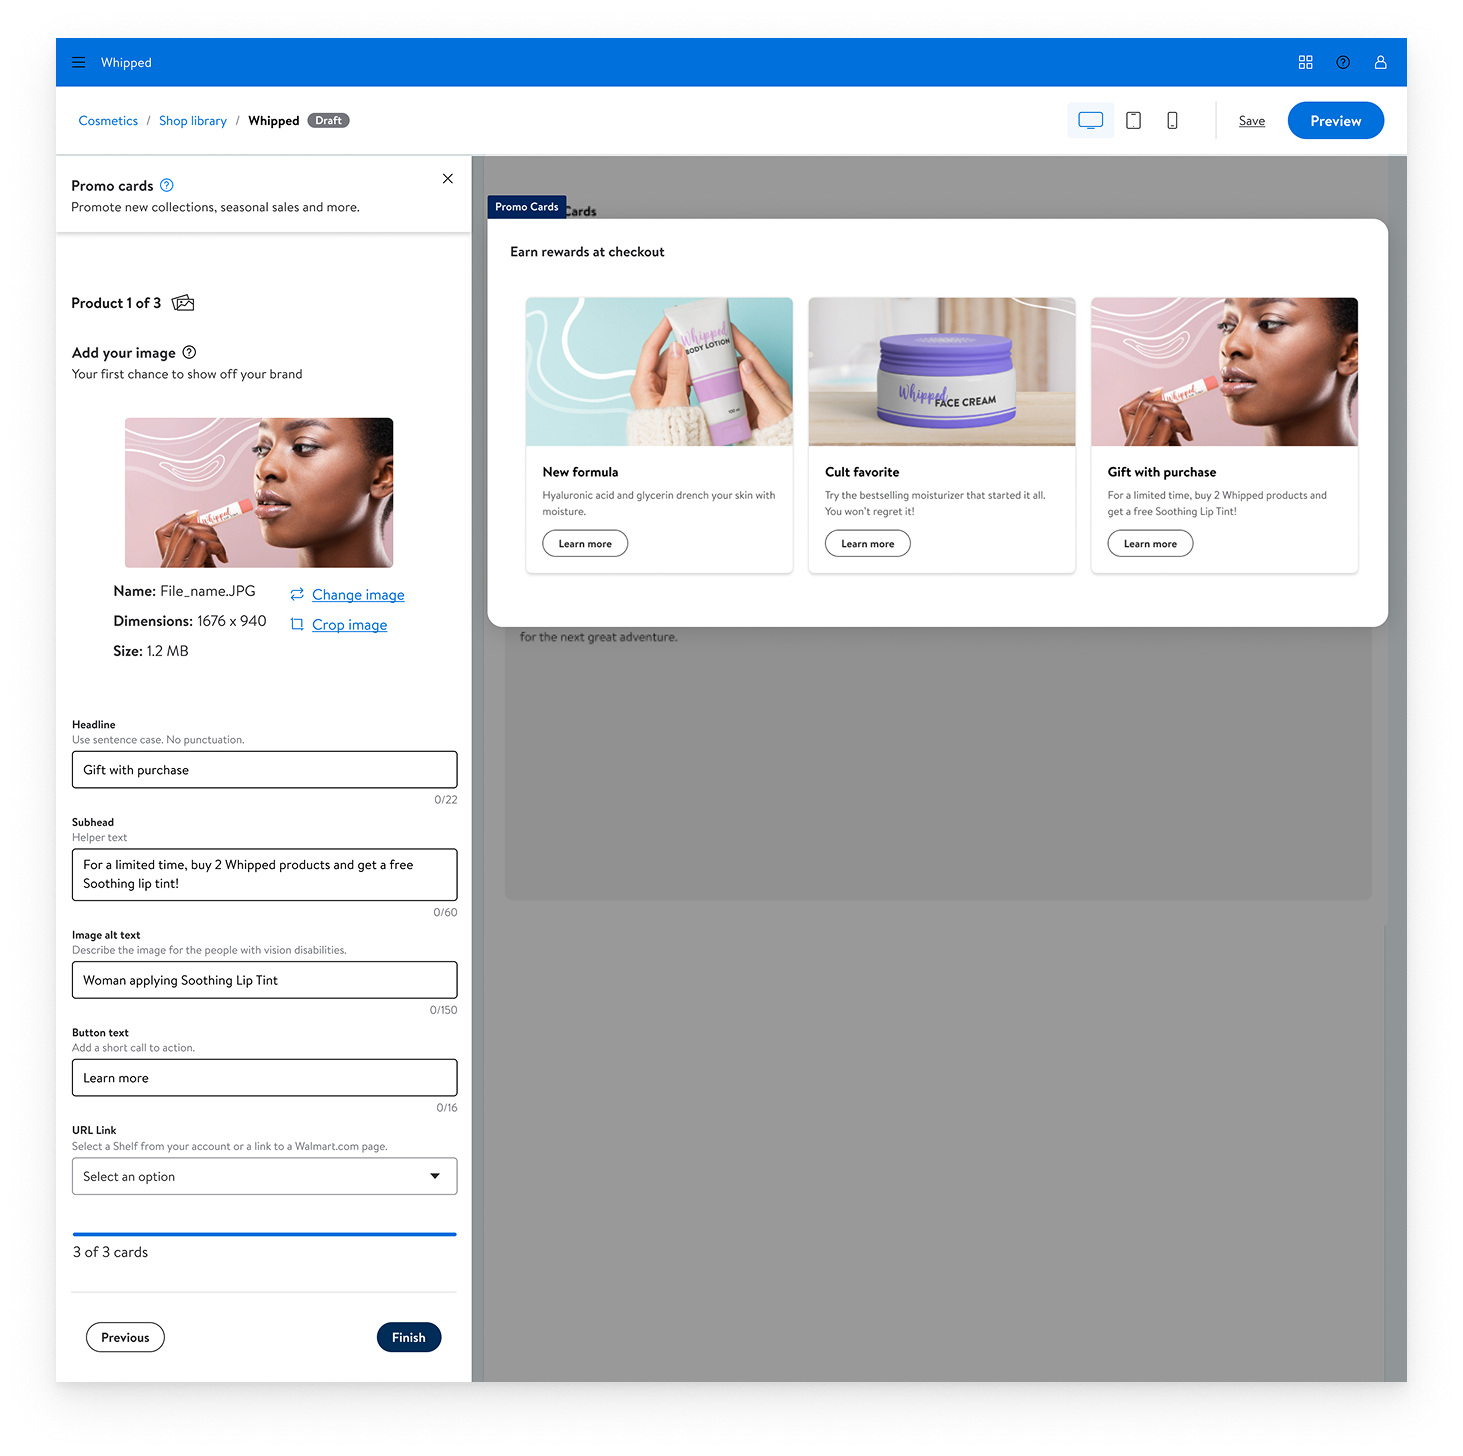This screenshot has width=1463, height=1456.
Task: Open the hamburger navigation menu
Action: click(78, 62)
